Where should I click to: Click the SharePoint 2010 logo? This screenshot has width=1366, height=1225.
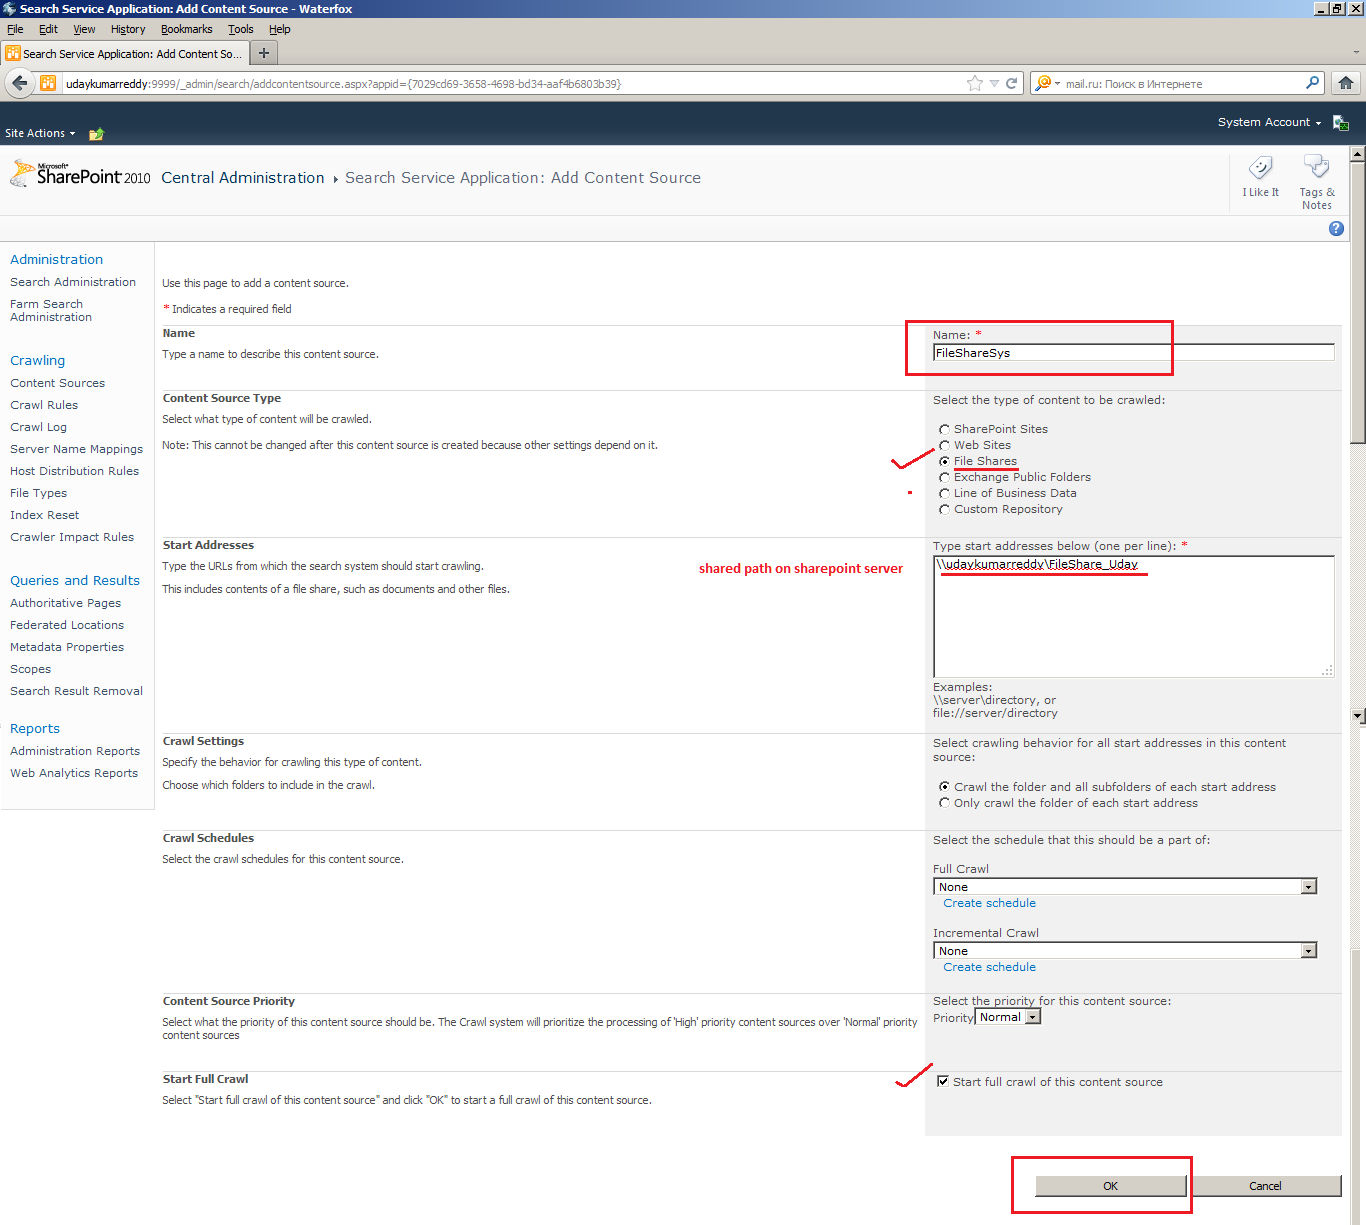click(x=80, y=174)
